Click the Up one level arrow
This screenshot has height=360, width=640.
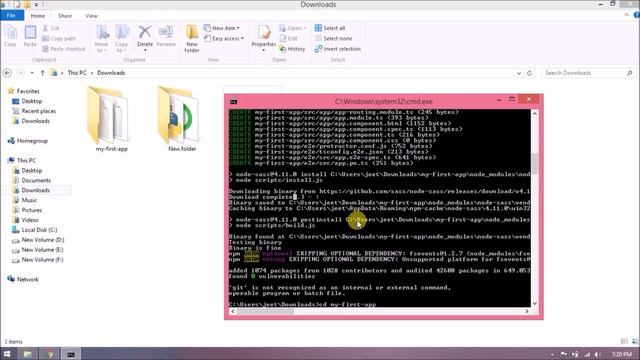pos(42,73)
